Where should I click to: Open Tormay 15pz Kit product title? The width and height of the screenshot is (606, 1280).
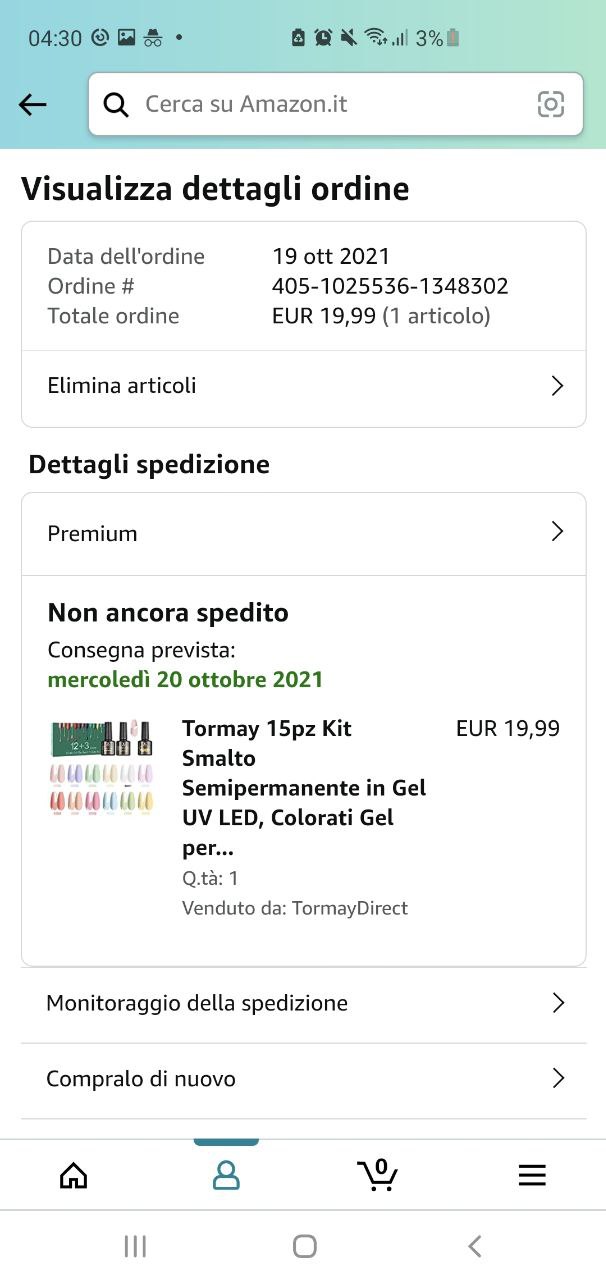303,787
